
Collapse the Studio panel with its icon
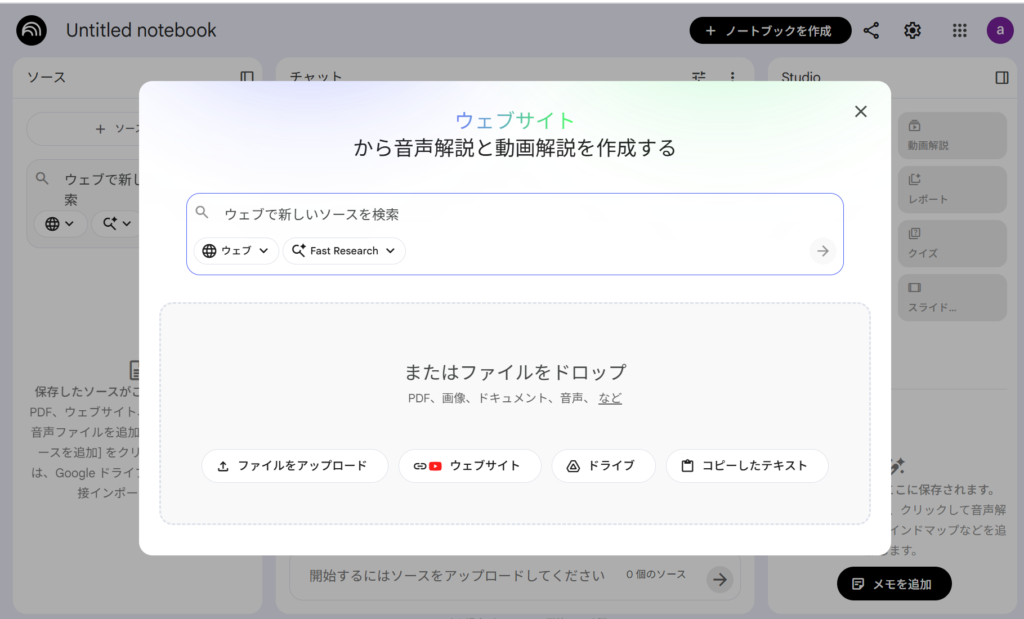[x=1002, y=78]
